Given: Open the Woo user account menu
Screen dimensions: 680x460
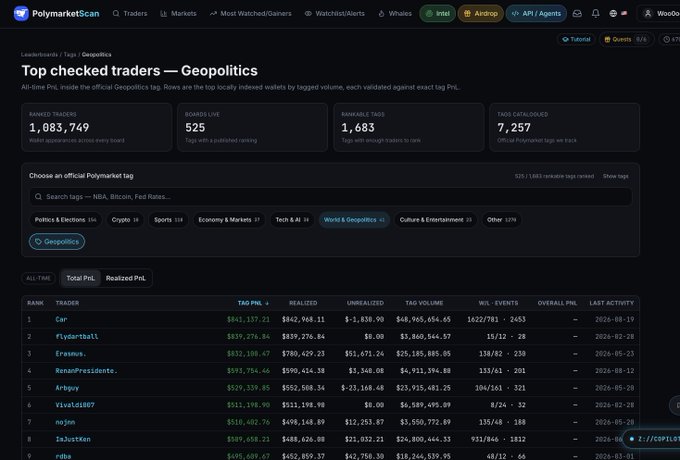Looking at the screenshot, I should pos(660,13).
